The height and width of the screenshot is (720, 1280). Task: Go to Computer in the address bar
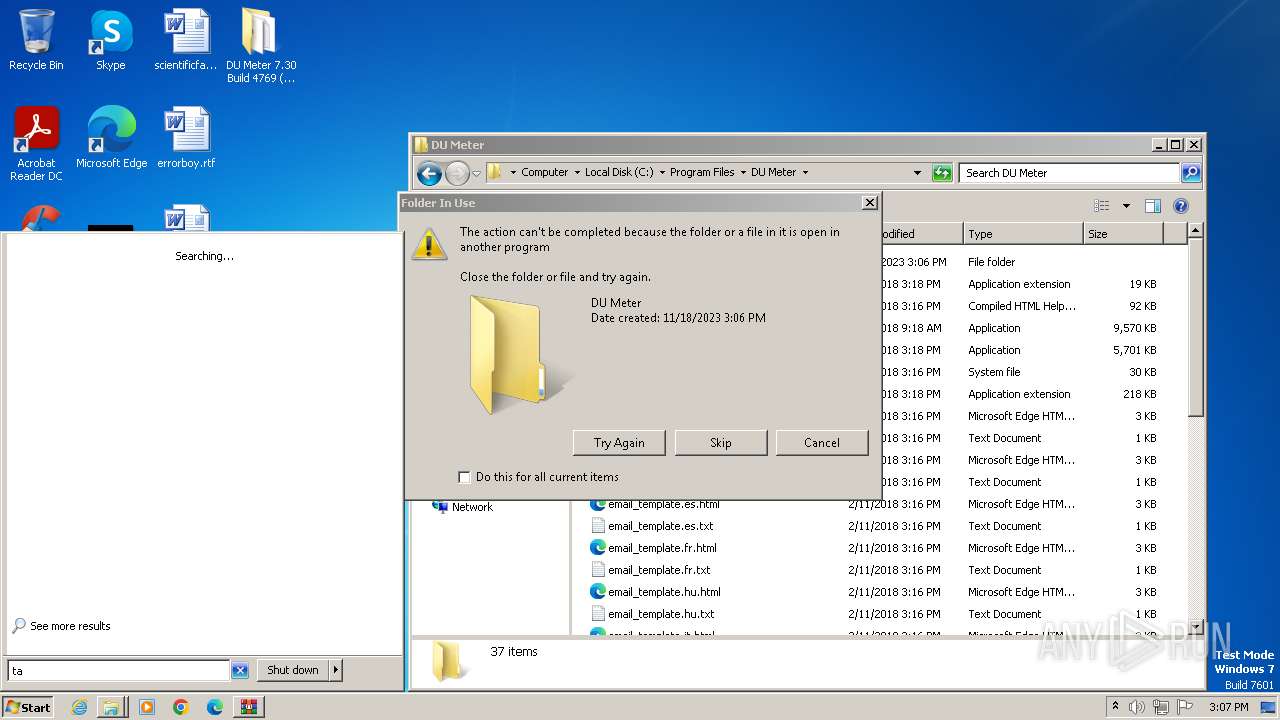point(545,173)
